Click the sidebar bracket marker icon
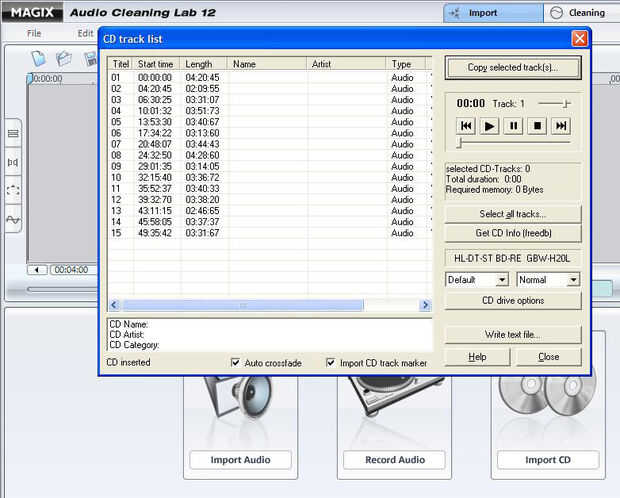This screenshot has width=620, height=498. tap(13, 162)
